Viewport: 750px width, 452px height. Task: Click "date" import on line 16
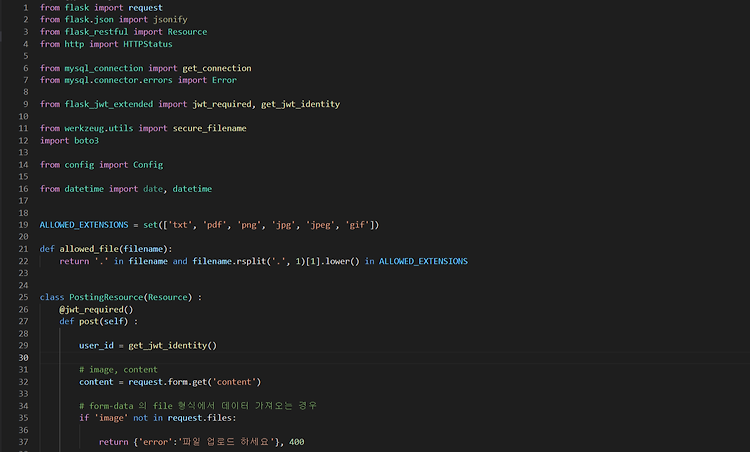pos(153,189)
